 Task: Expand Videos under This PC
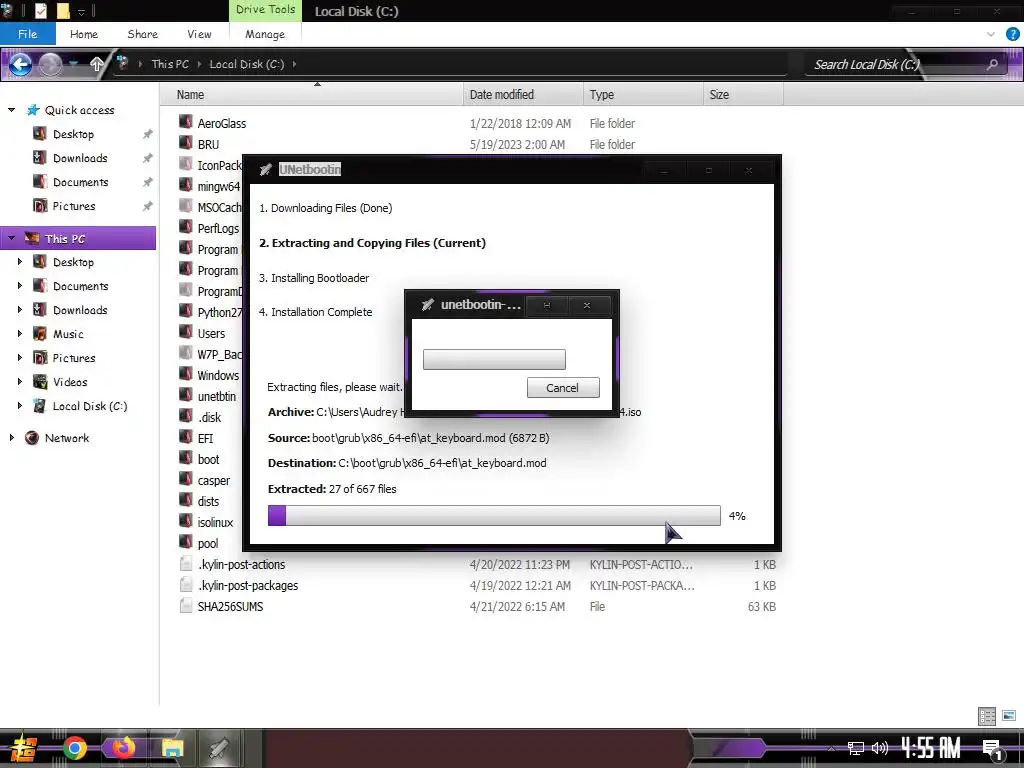tap(20, 381)
